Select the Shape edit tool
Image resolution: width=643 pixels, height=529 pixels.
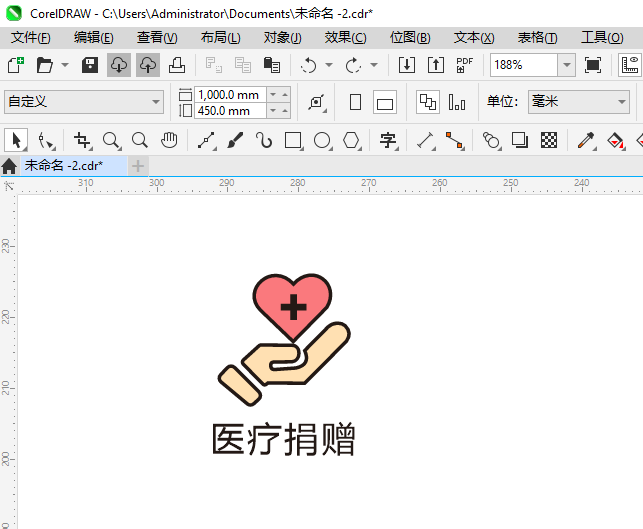45,141
